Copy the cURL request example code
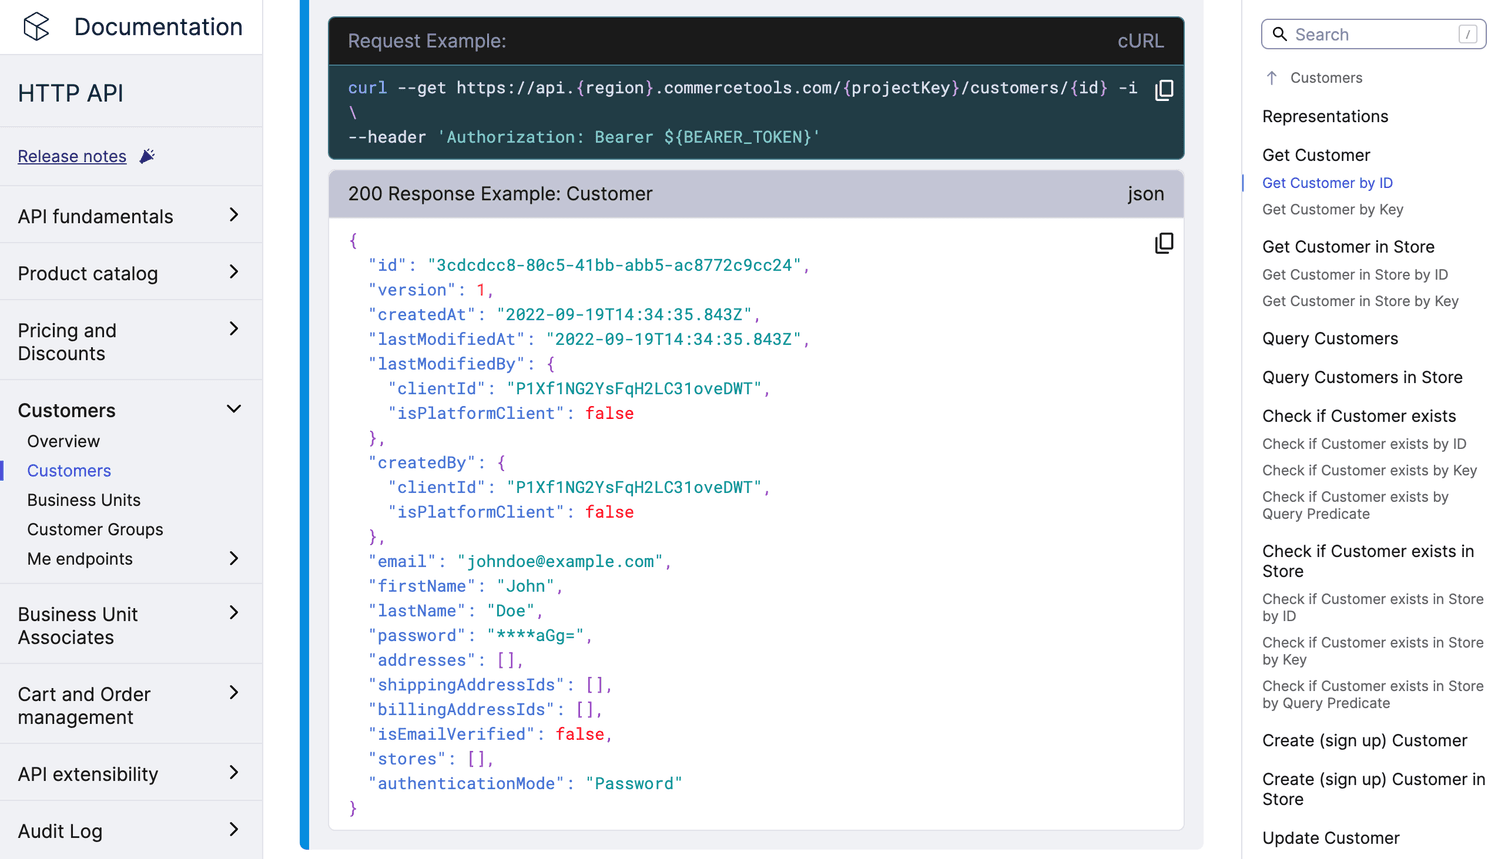Viewport: 1508px width, 859px height. click(x=1163, y=90)
